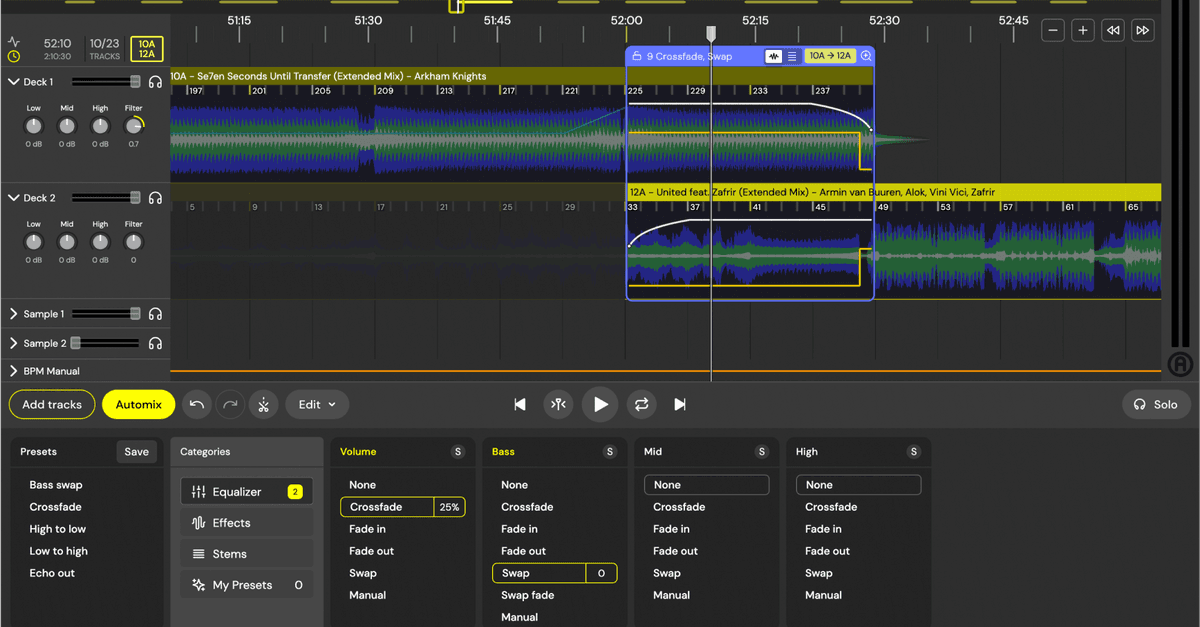Open the Edit dropdown

pyautogui.click(x=317, y=404)
